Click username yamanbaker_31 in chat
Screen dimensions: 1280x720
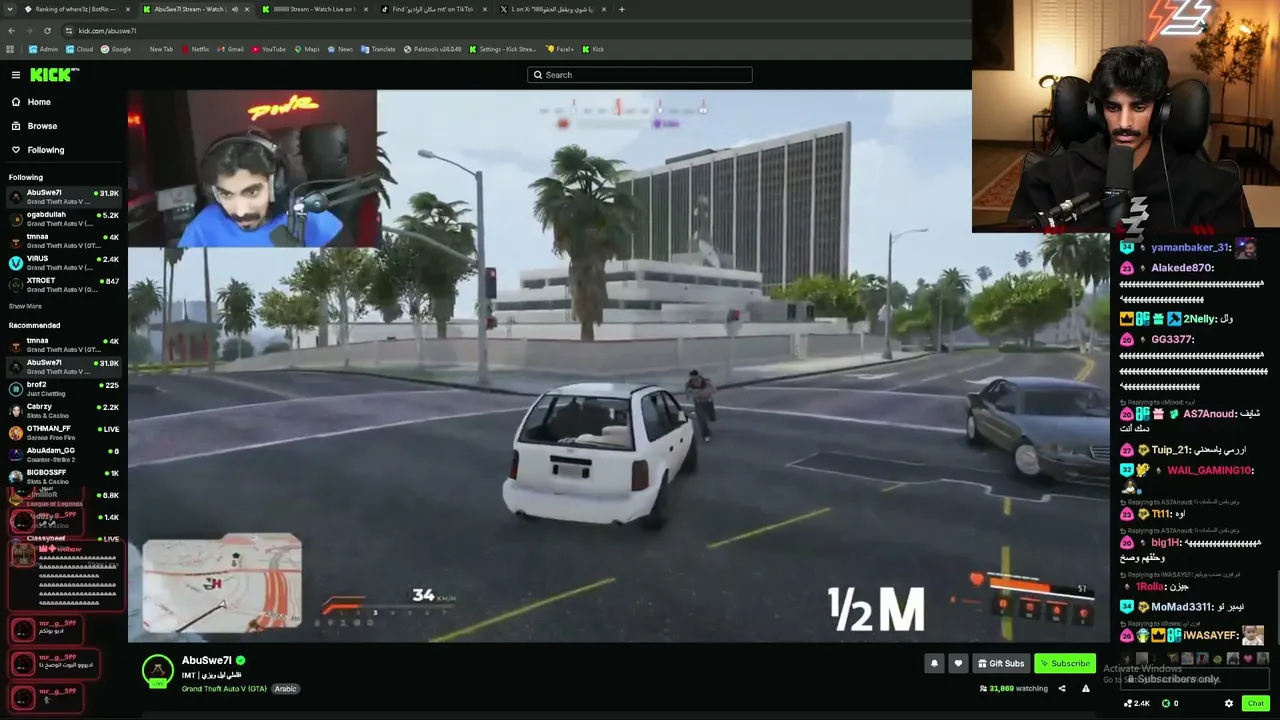tap(1190, 248)
